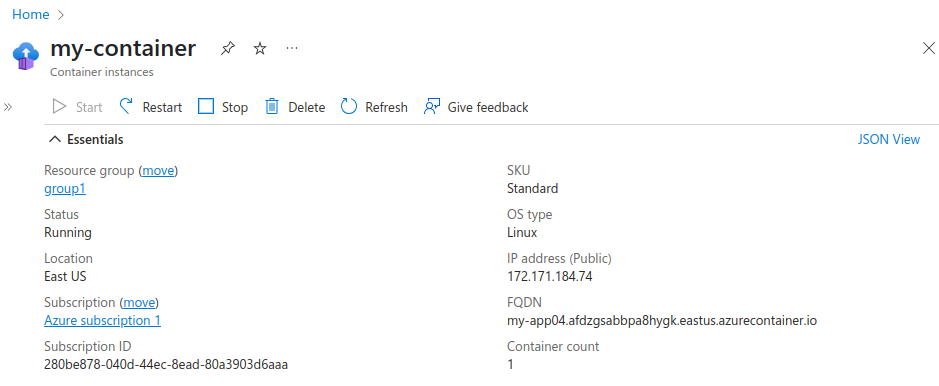Stop the running container
This screenshot has width=939, height=386.
point(223,107)
